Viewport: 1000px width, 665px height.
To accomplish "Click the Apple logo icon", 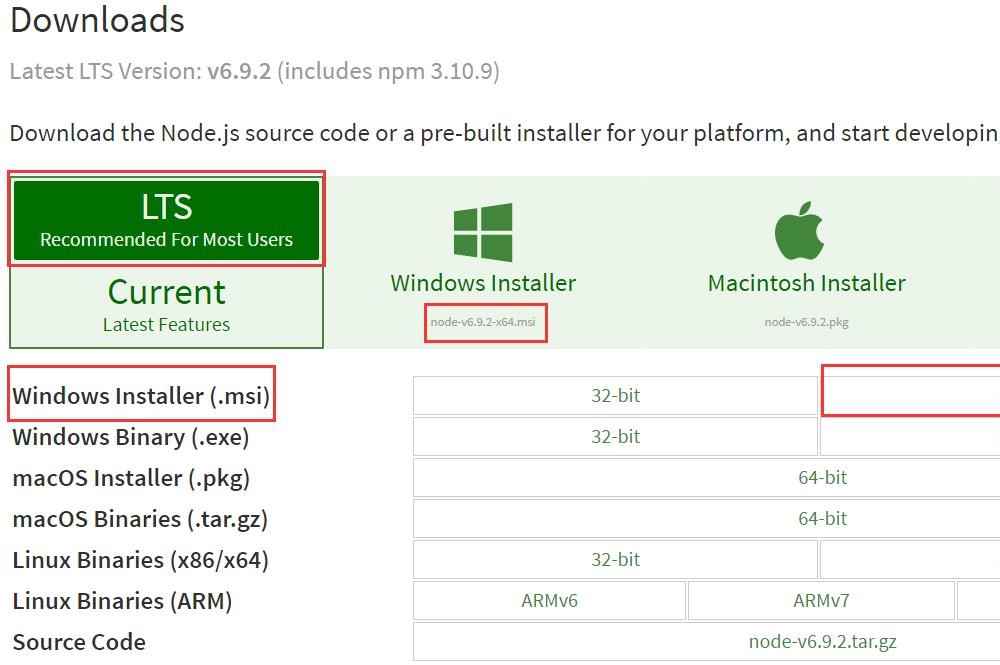I will (x=799, y=230).
